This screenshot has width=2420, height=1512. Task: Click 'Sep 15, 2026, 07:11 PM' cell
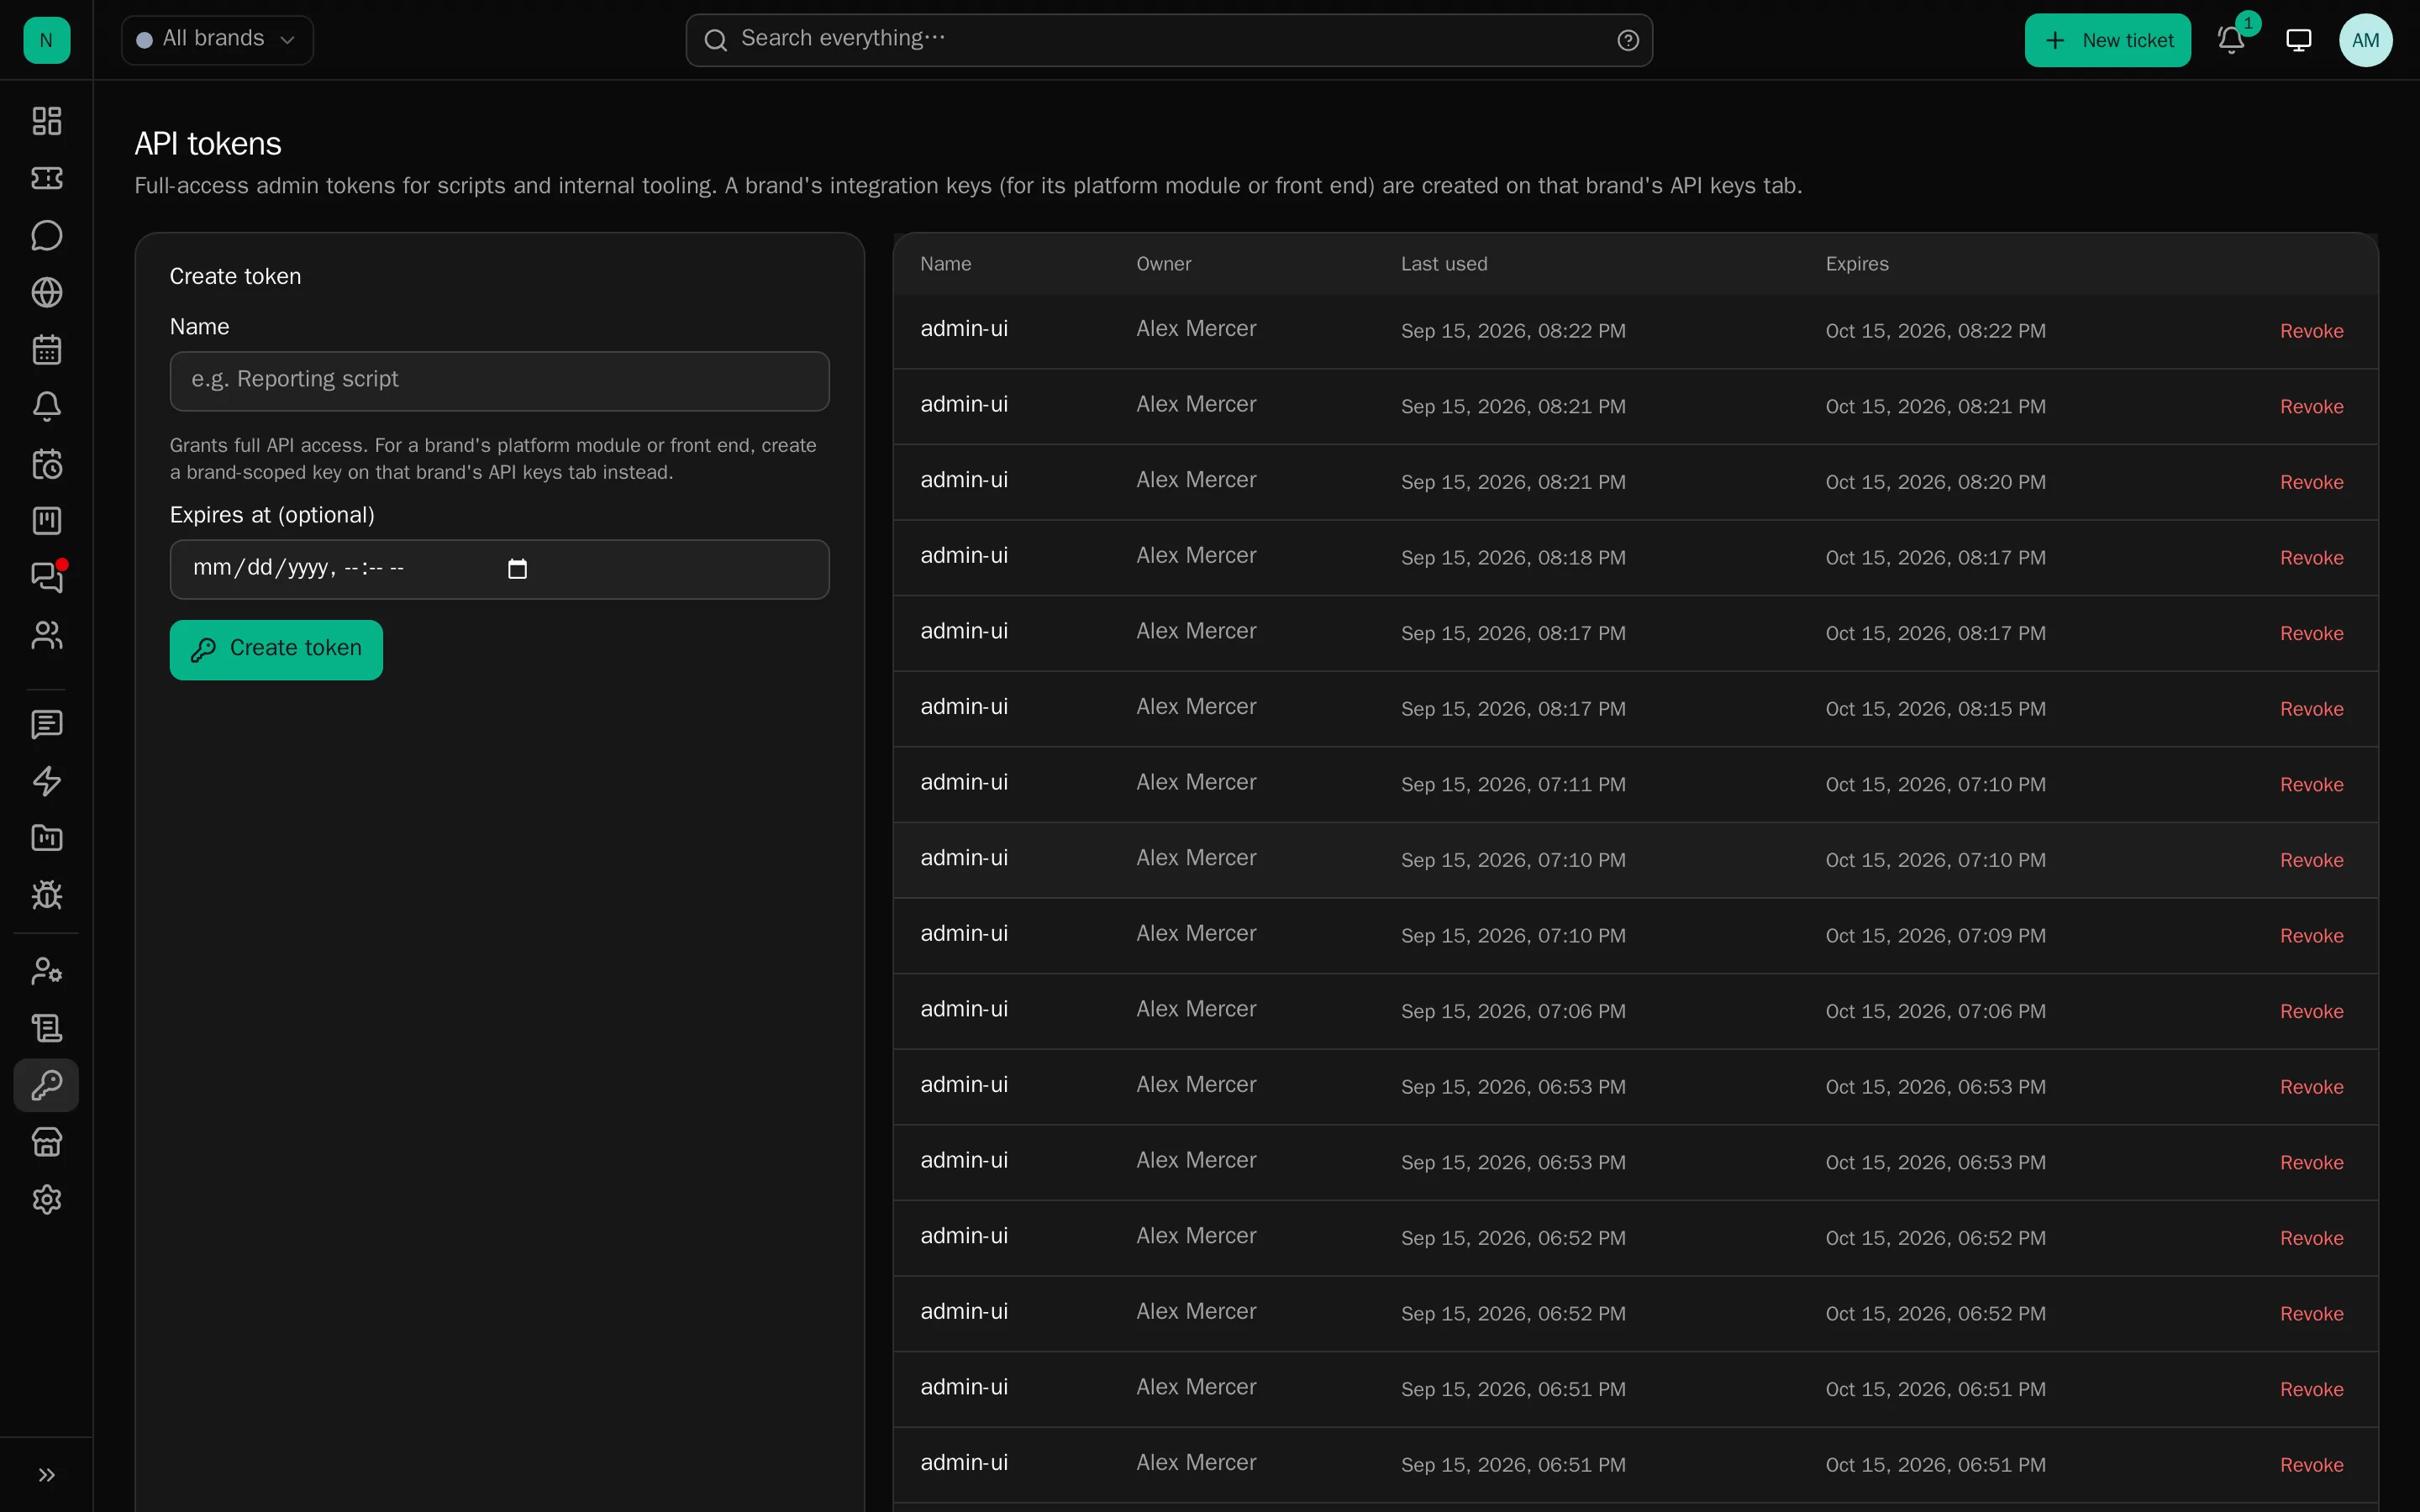click(1513, 785)
